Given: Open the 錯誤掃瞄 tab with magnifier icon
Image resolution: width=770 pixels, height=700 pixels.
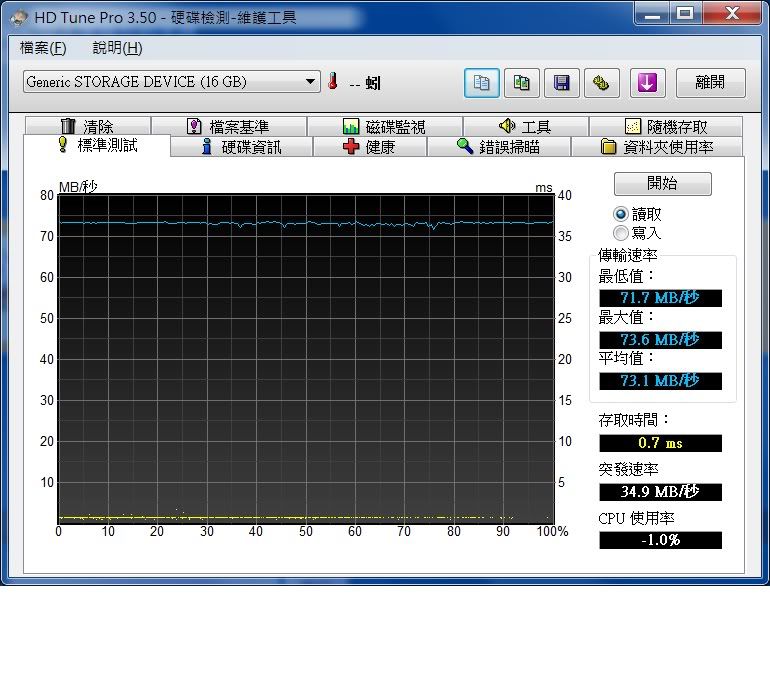Looking at the screenshot, I should pos(498,147).
